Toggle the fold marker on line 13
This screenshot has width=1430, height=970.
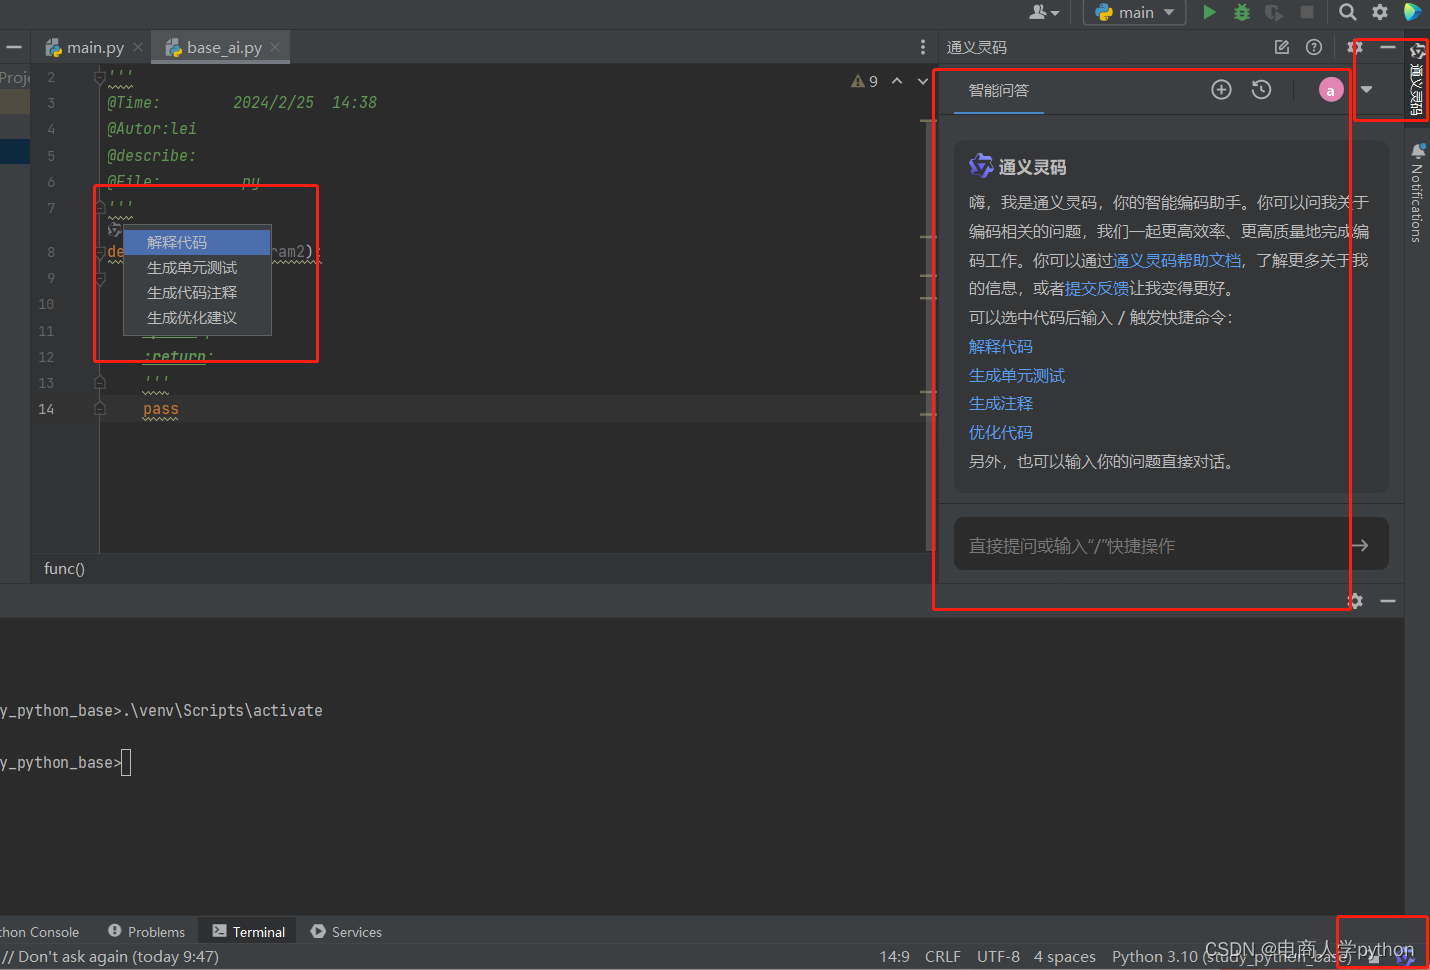(100, 383)
